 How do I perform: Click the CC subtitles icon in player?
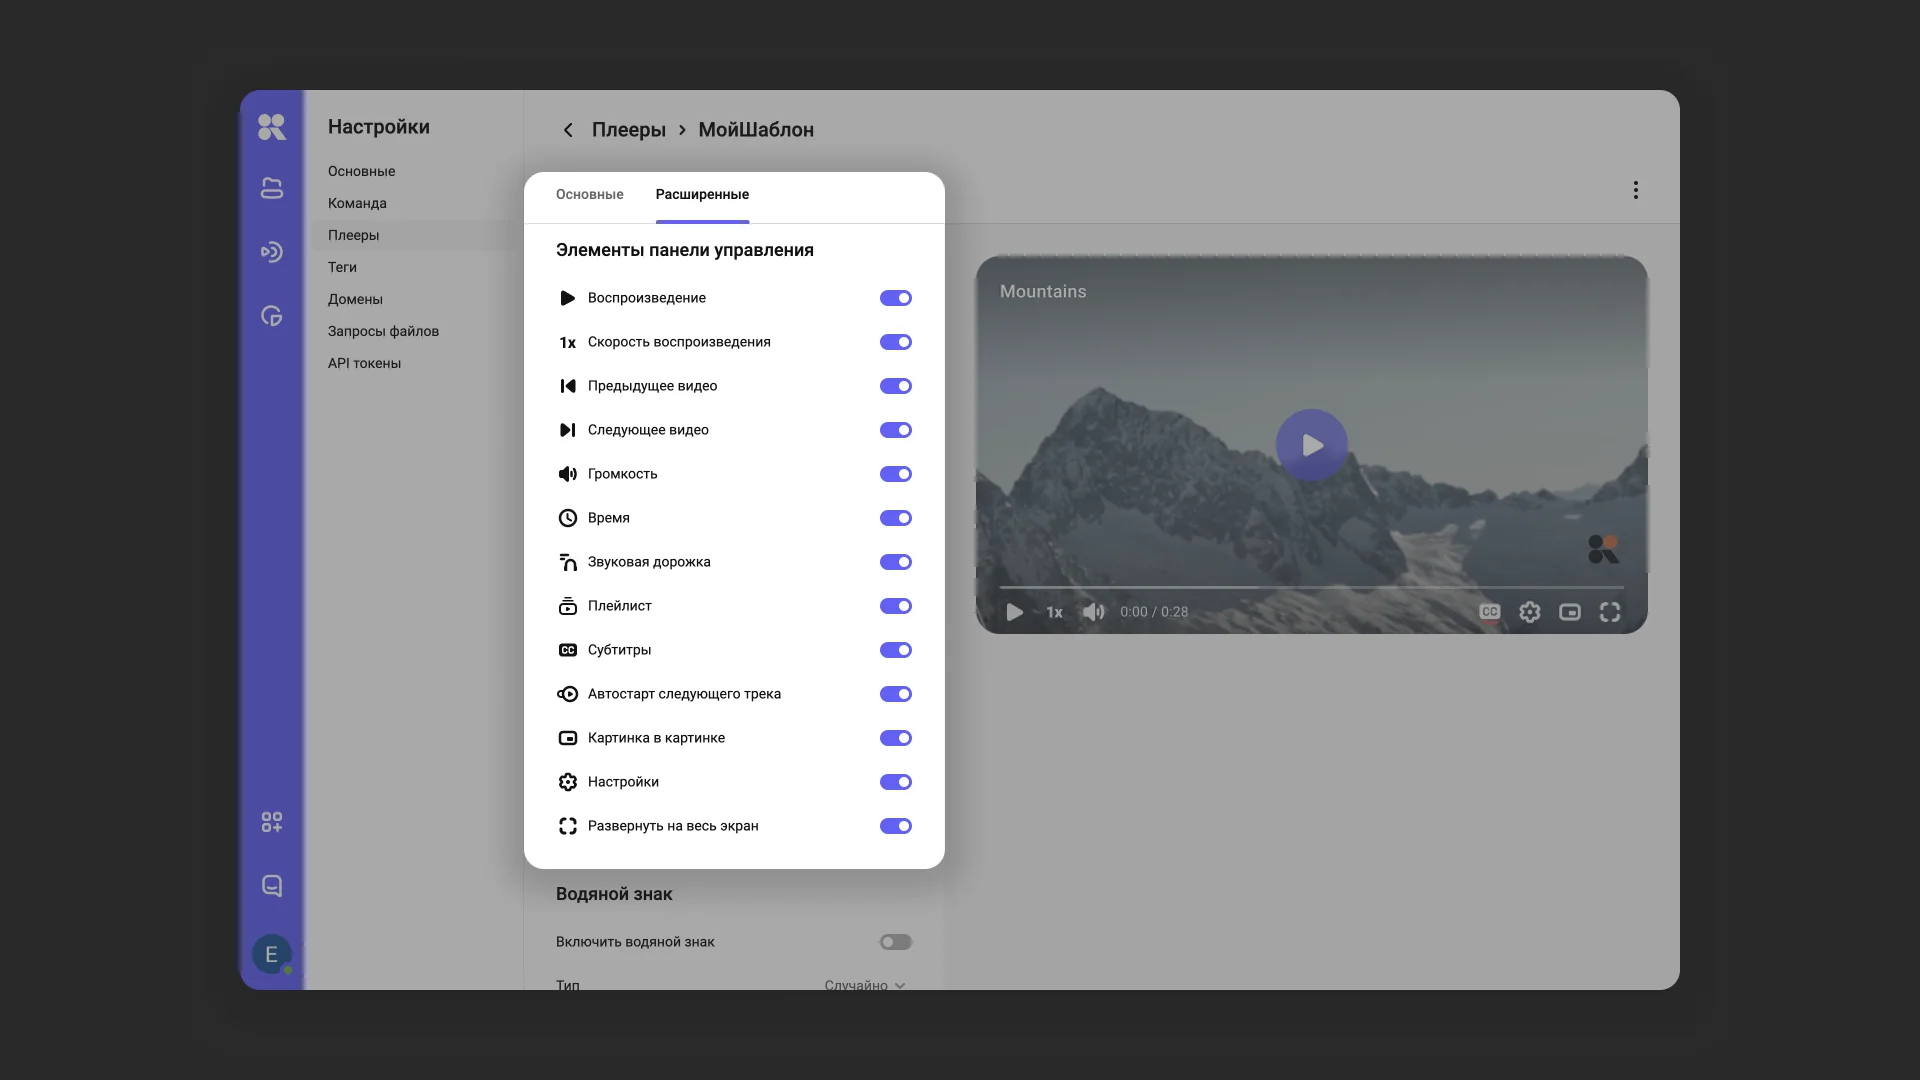tap(1489, 612)
